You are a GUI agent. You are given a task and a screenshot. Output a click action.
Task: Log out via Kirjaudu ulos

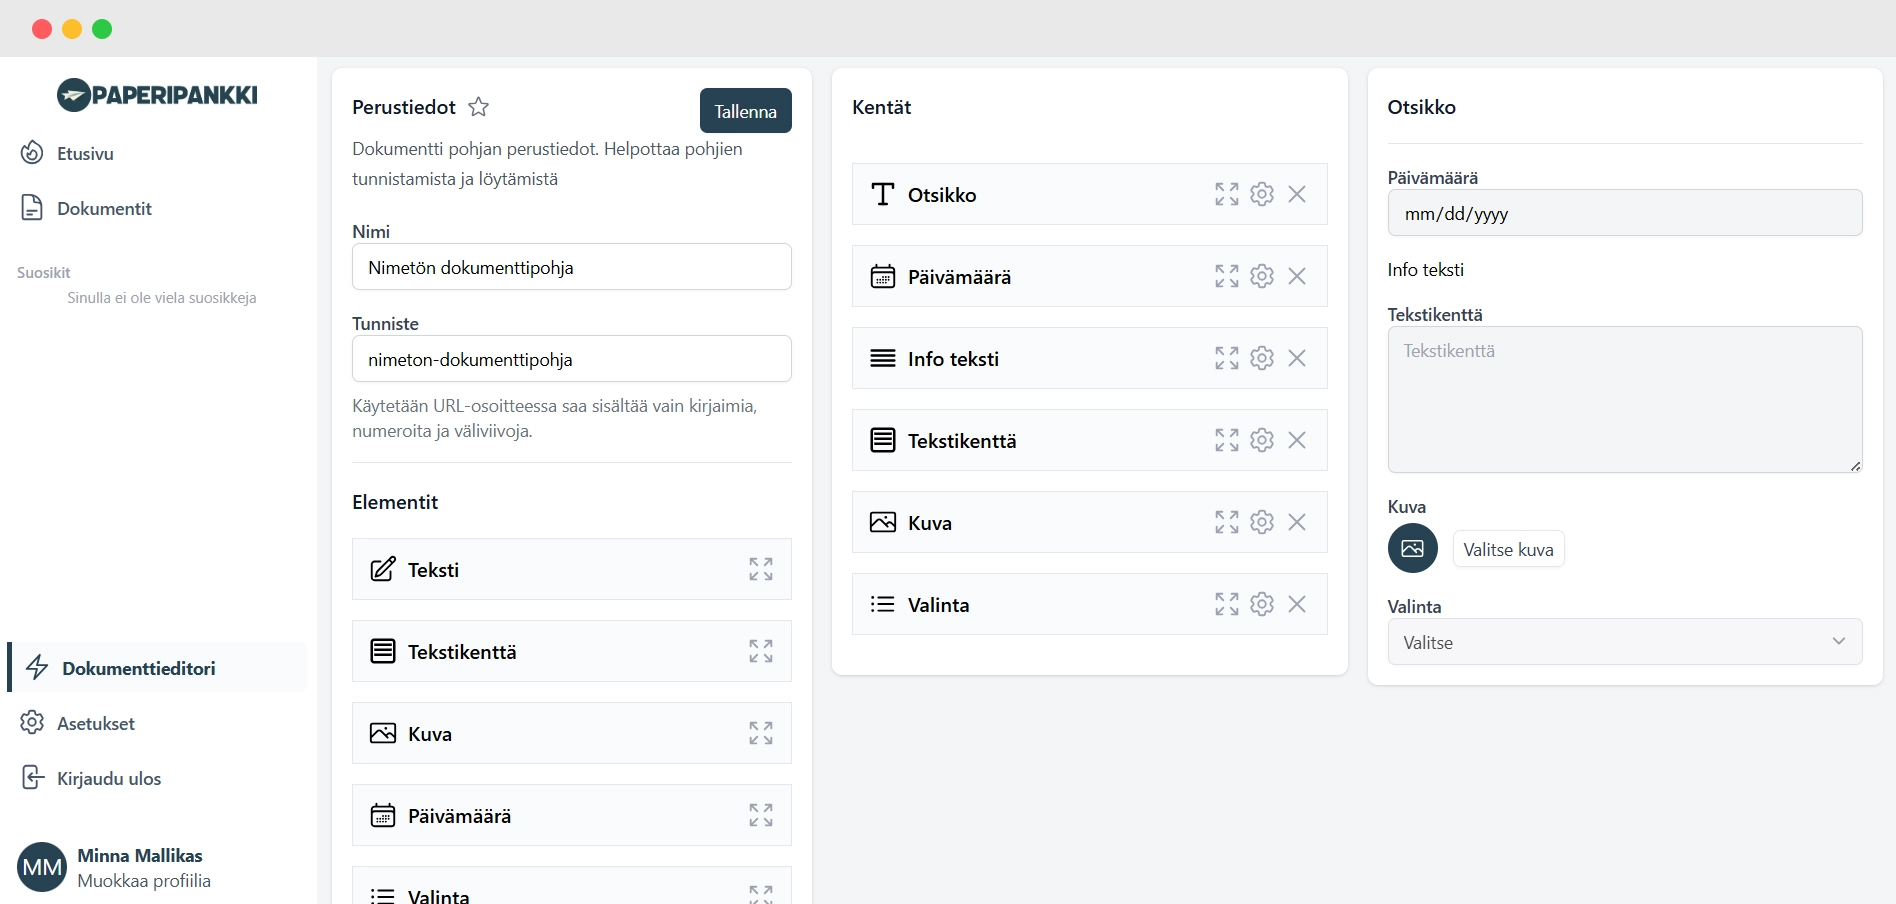tap(108, 778)
